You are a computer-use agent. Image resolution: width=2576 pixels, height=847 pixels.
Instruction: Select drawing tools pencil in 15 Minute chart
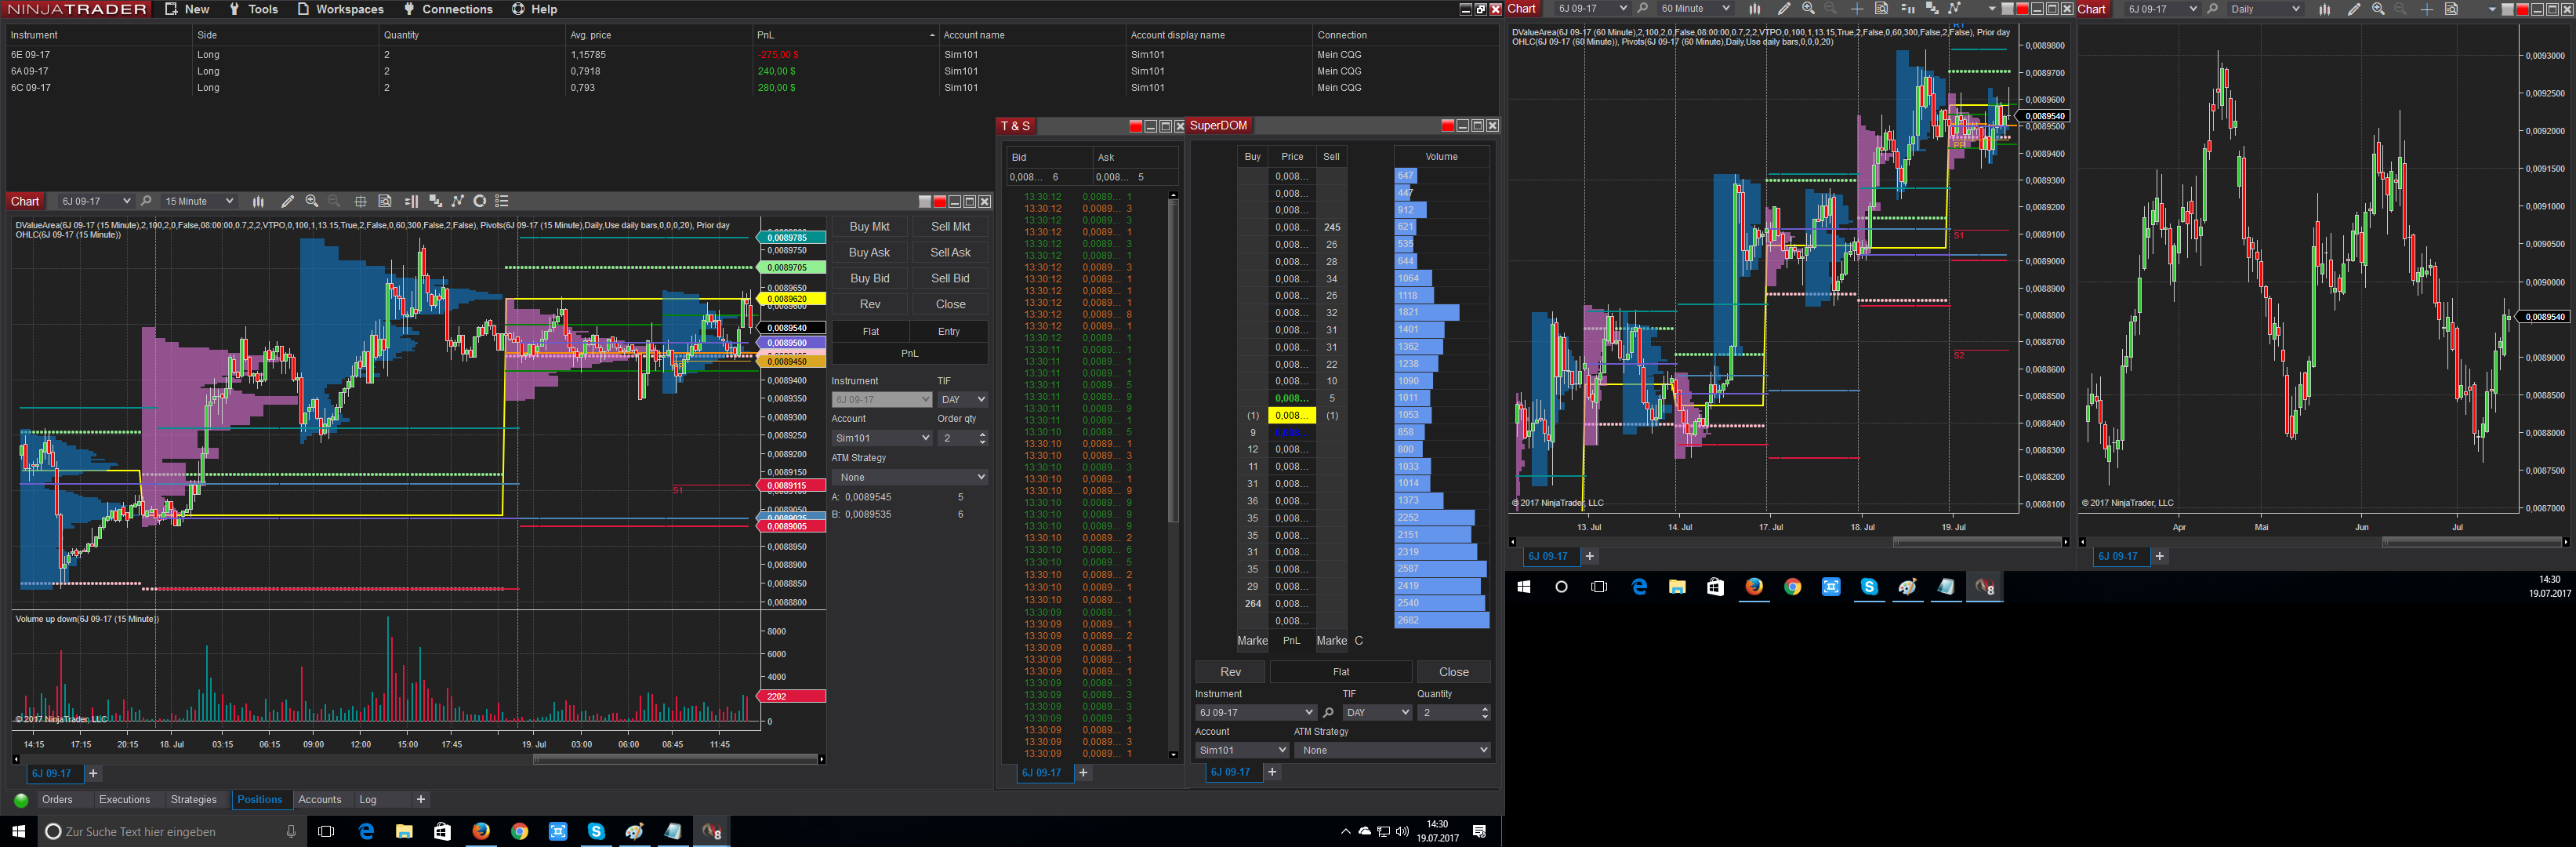288,201
